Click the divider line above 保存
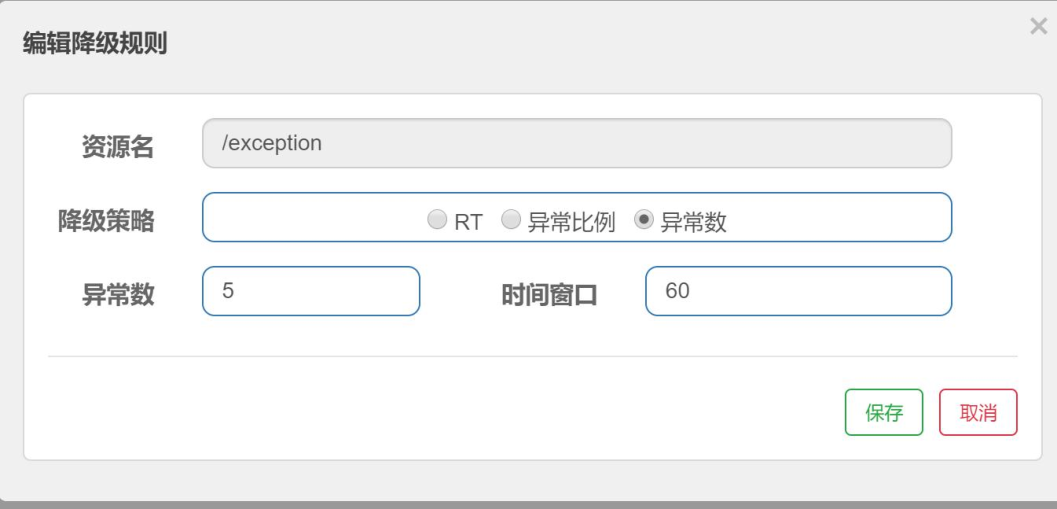This screenshot has width=1057, height=509. tap(532, 356)
